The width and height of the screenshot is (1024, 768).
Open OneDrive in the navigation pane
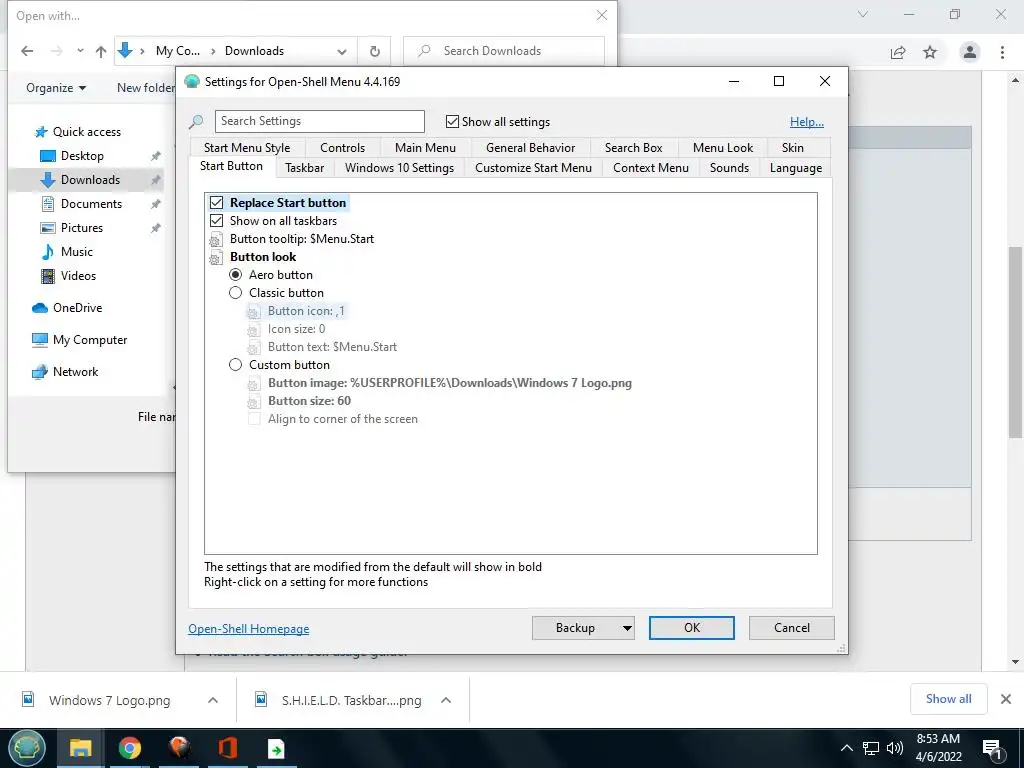67,308
